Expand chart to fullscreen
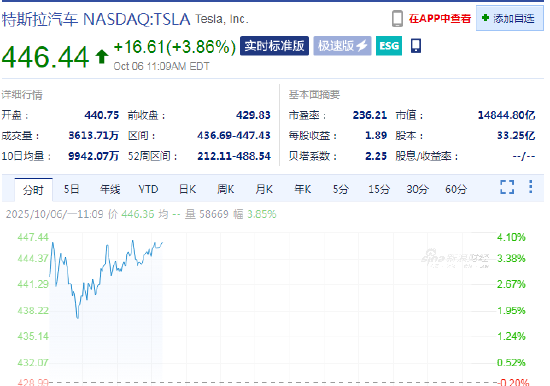The height and width of the screenshot is (386, 550). 507,187
